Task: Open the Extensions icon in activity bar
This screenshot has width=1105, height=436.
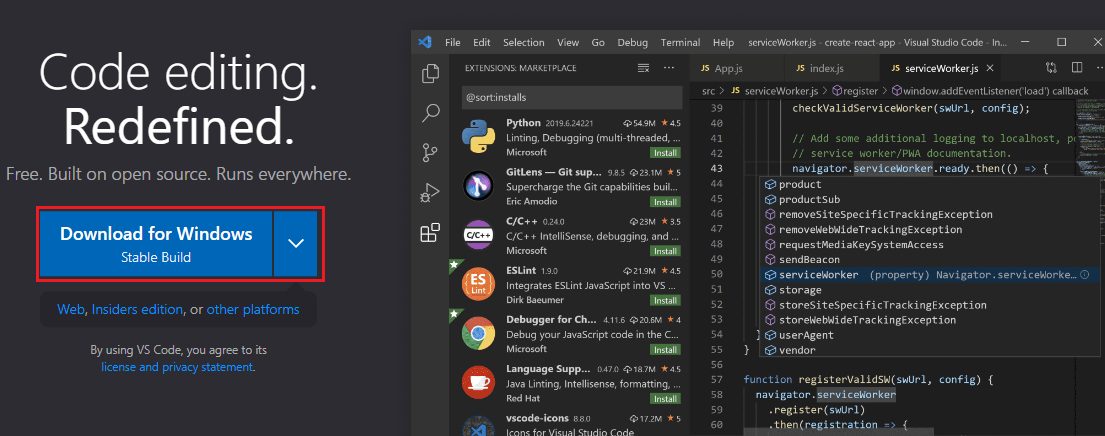Action: click(x=430, y=232)
